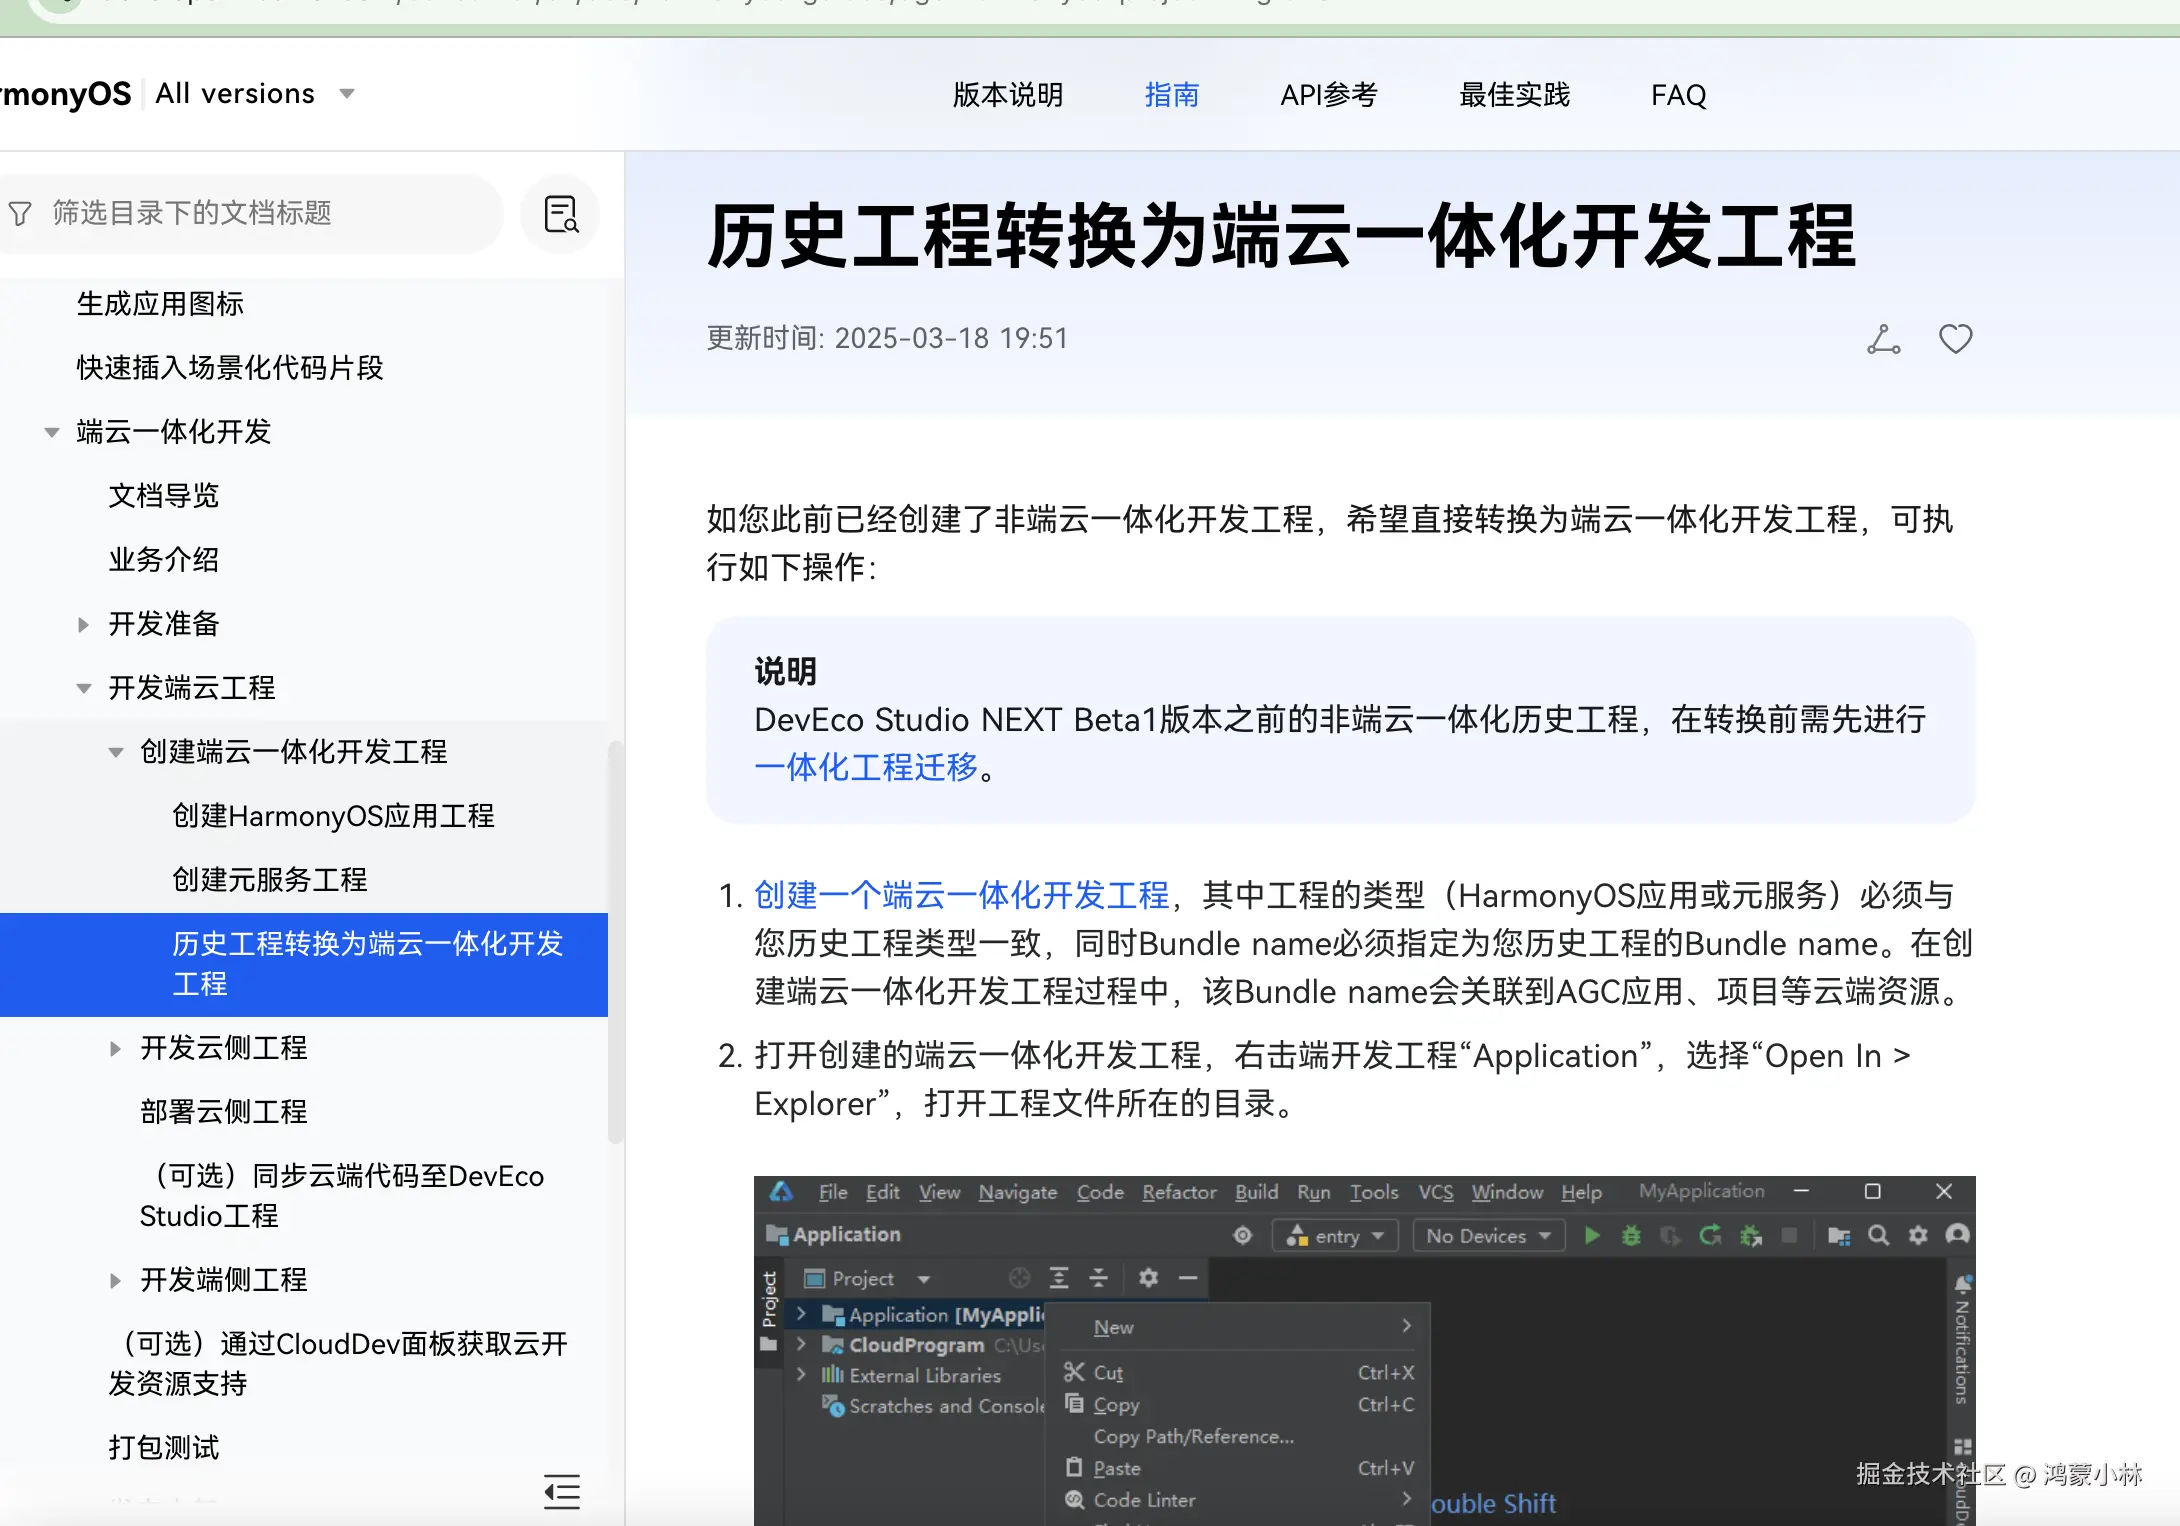This screenshot has height=1526, width=2180.
Task: Expand the 开发准备 tree node
Action: (84, 624)
